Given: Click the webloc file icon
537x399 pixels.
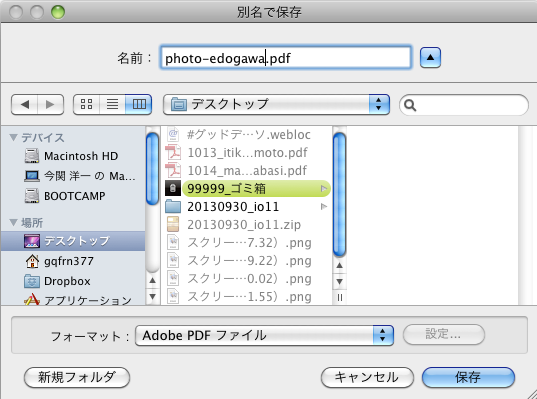Looking at the screenshot, I should pos(173,134).
